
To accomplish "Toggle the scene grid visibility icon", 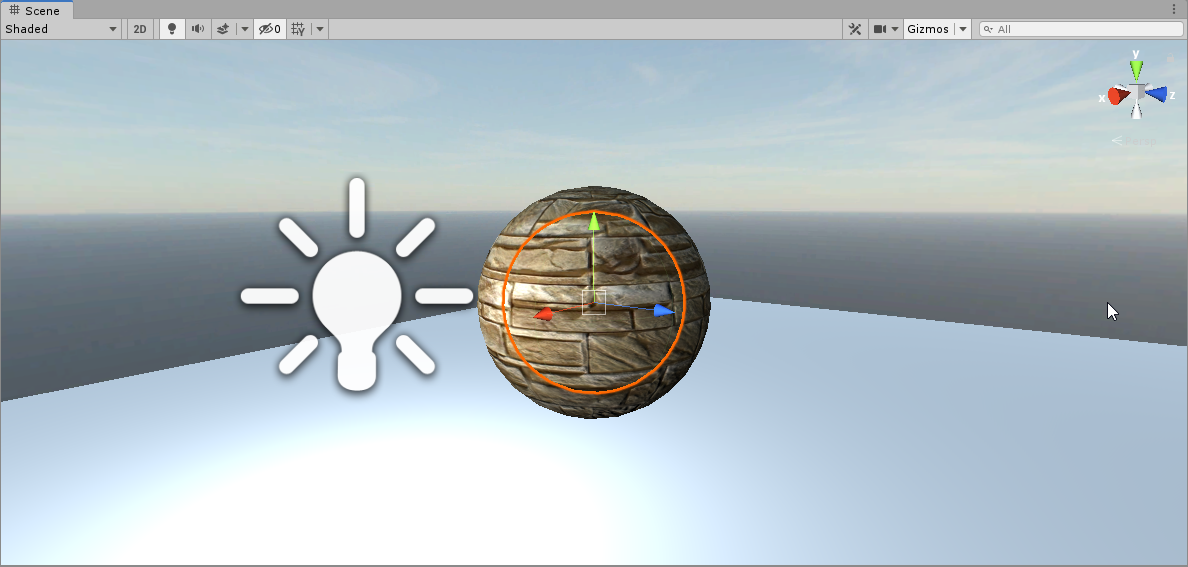I will [x=298, y=29].
